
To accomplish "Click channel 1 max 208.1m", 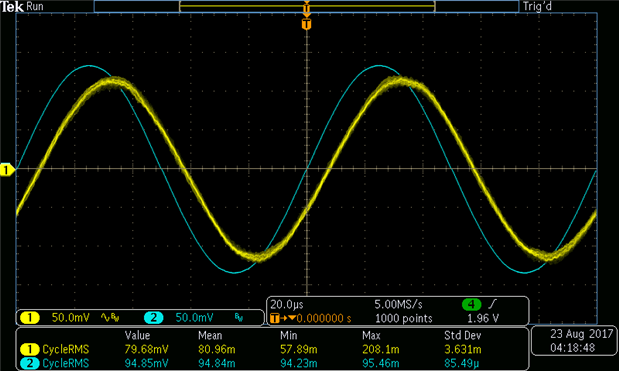I will tap(381, 350).
